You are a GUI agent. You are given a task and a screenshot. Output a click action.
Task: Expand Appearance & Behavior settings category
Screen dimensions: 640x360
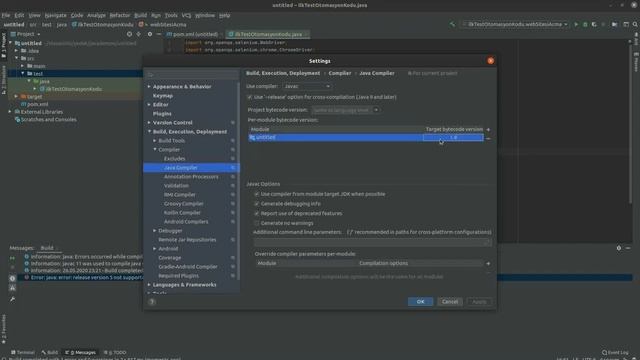tap(149, 87)
